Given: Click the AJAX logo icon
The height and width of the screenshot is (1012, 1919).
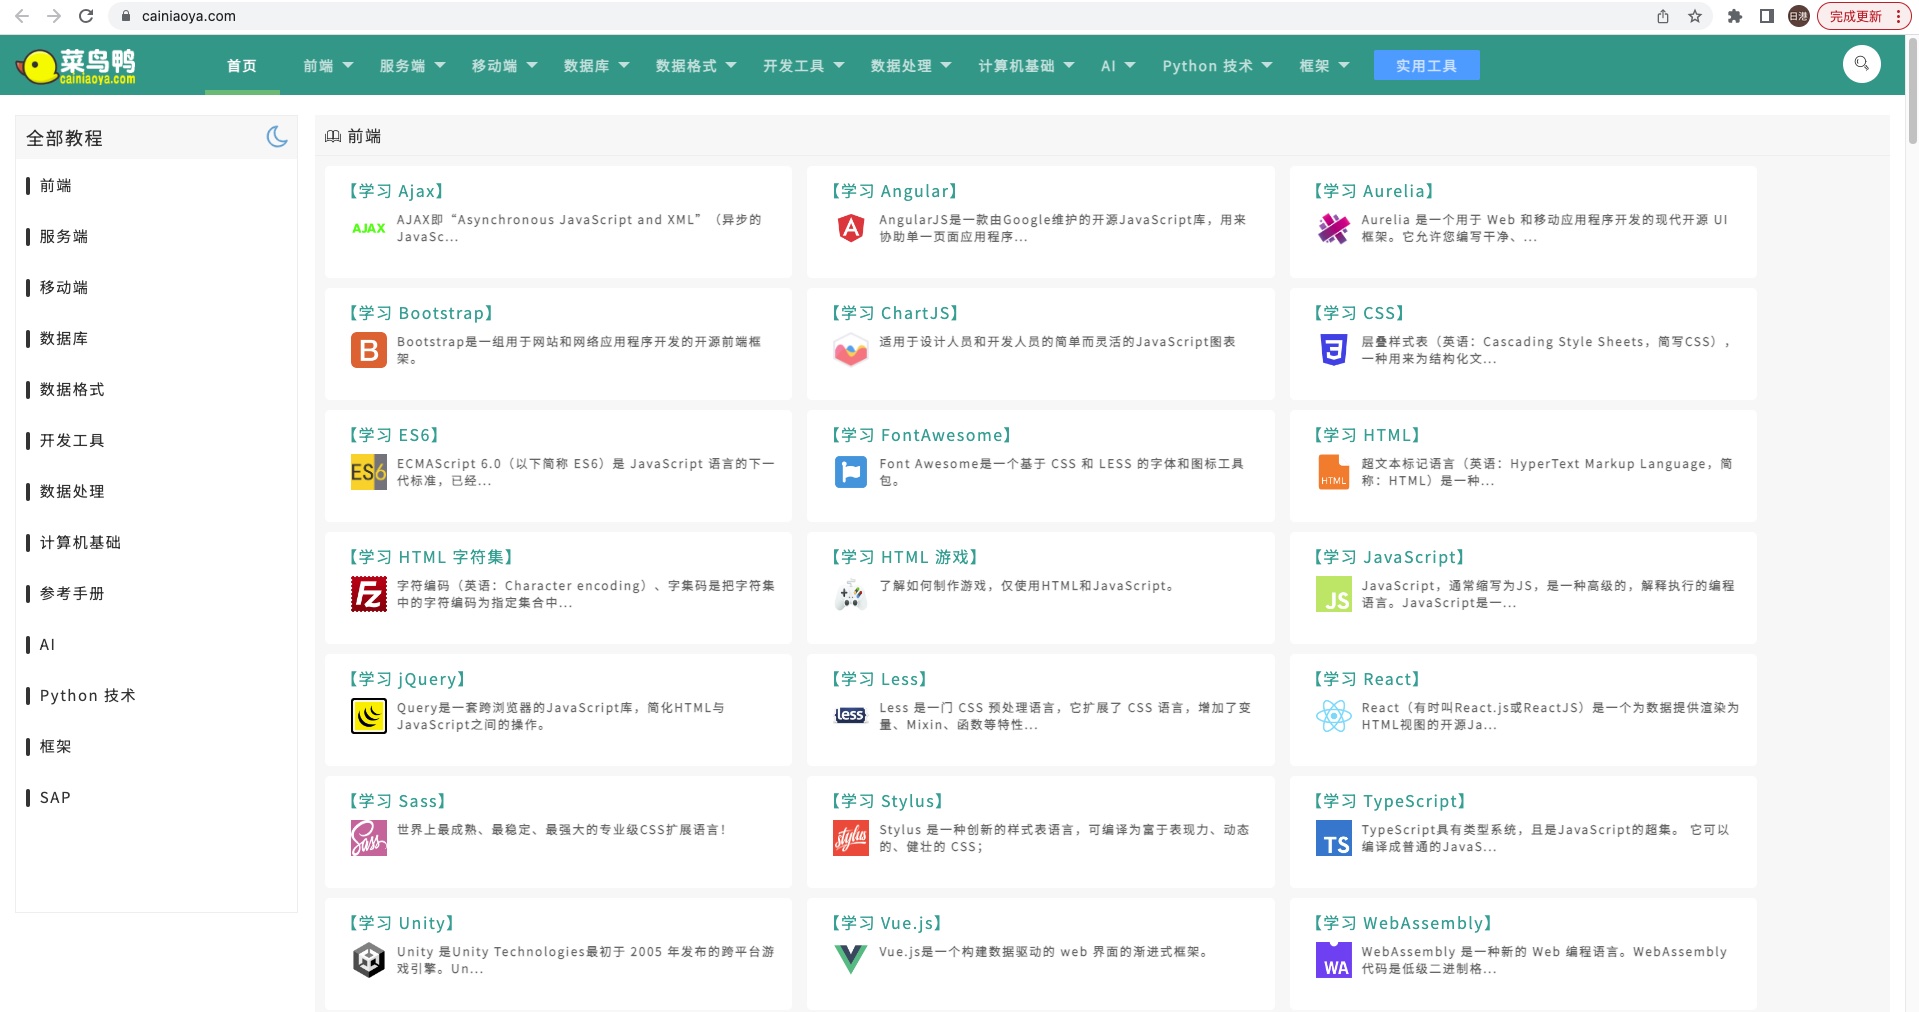Looking at the screenshot, I should pyautogui.click(x=369, y=228).
